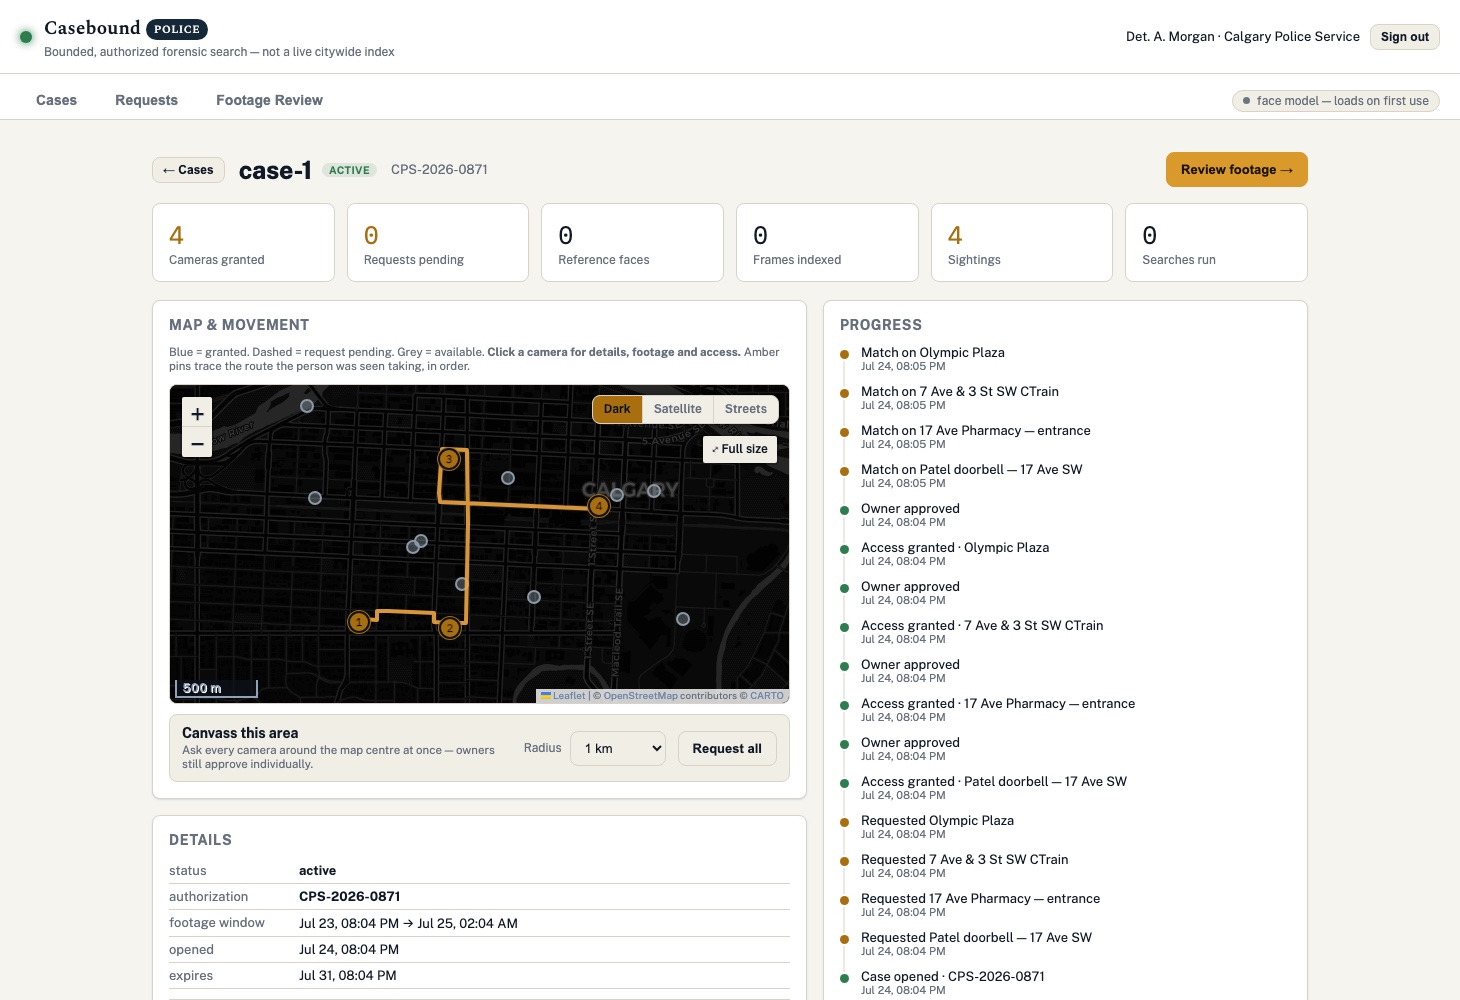Open the Leaflet attribution link
Image resolution: width=1460 pixels, height=1000 pixels.
click(x=563, y=696)
